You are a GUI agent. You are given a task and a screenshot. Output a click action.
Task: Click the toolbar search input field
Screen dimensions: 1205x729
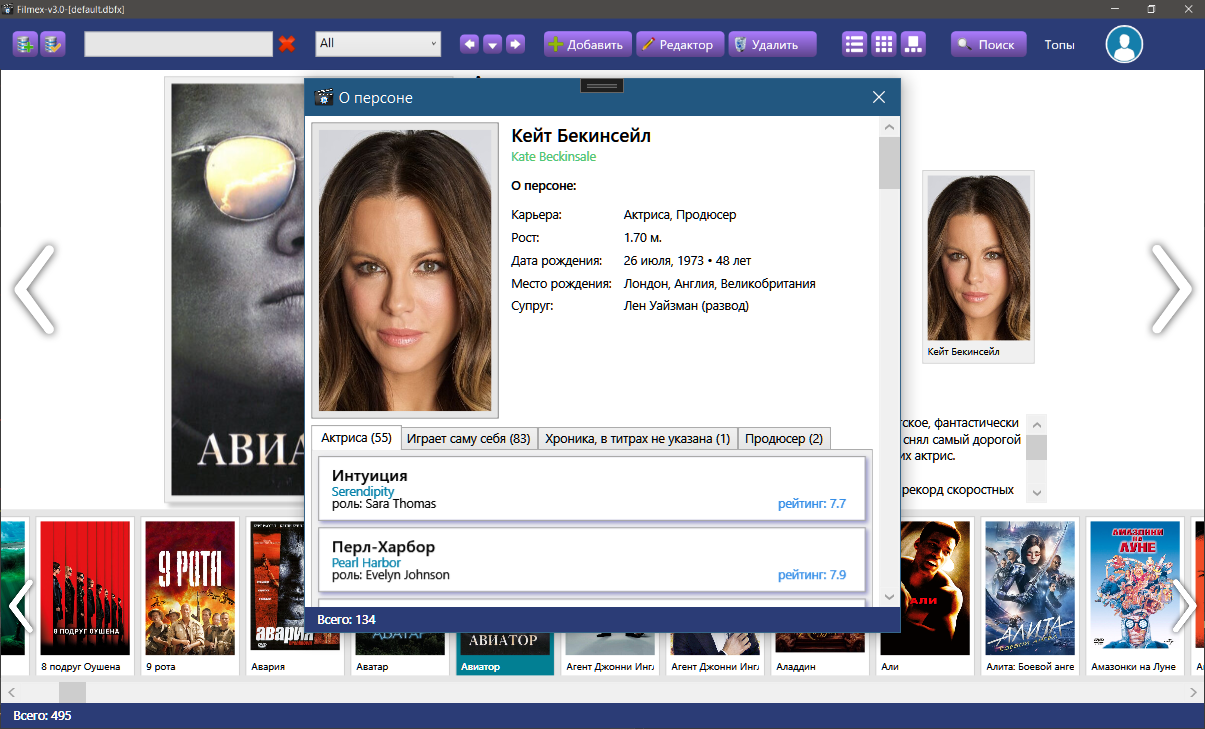click(x=178, y=44)
